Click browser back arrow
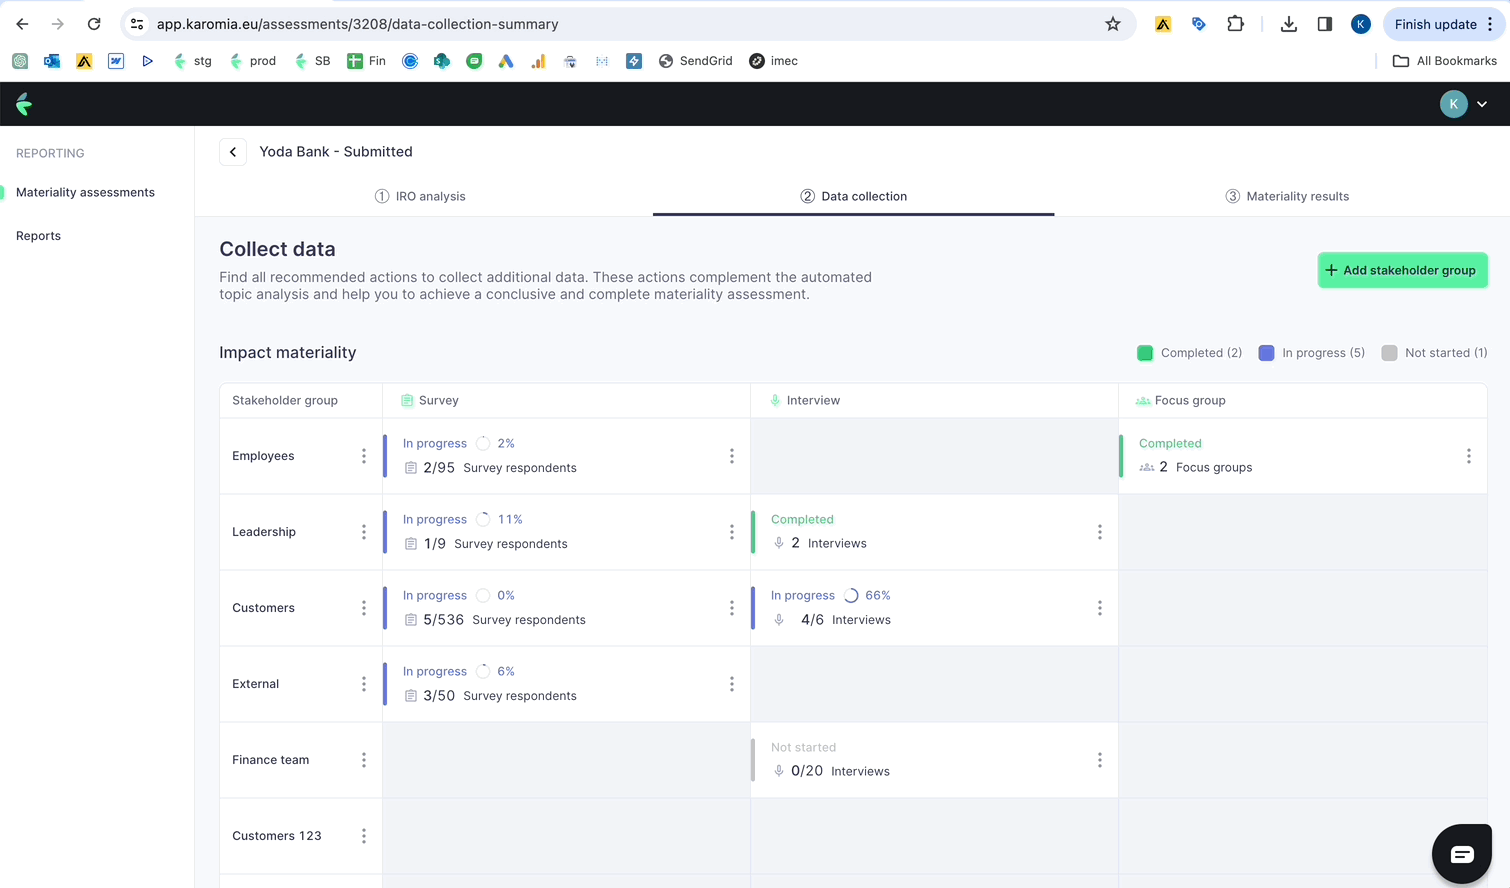 pyautogui.click(x=22, y=24)
